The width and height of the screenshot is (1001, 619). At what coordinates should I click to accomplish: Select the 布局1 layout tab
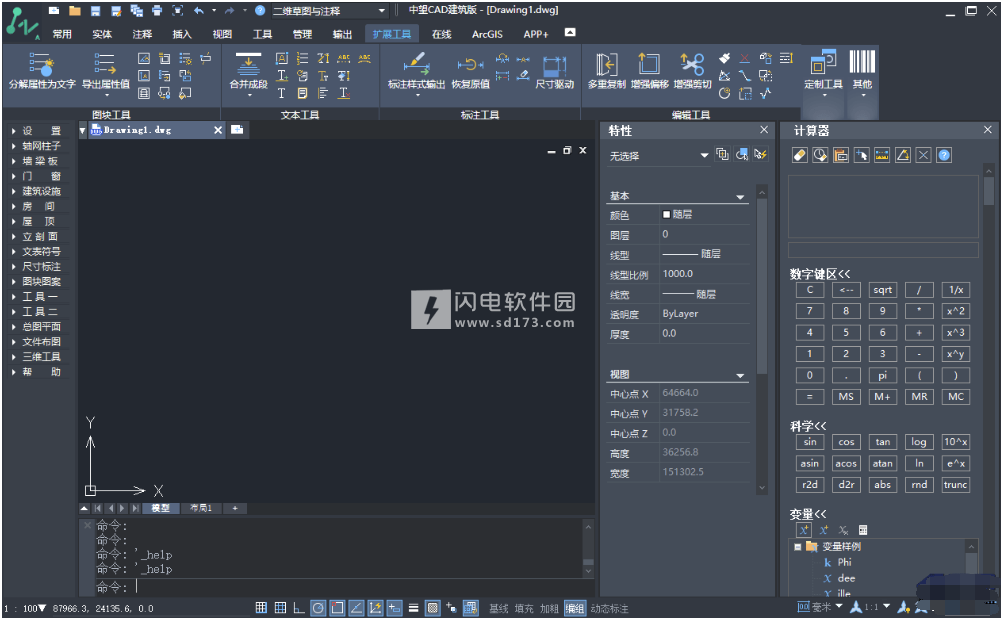[x=201, y=508]
